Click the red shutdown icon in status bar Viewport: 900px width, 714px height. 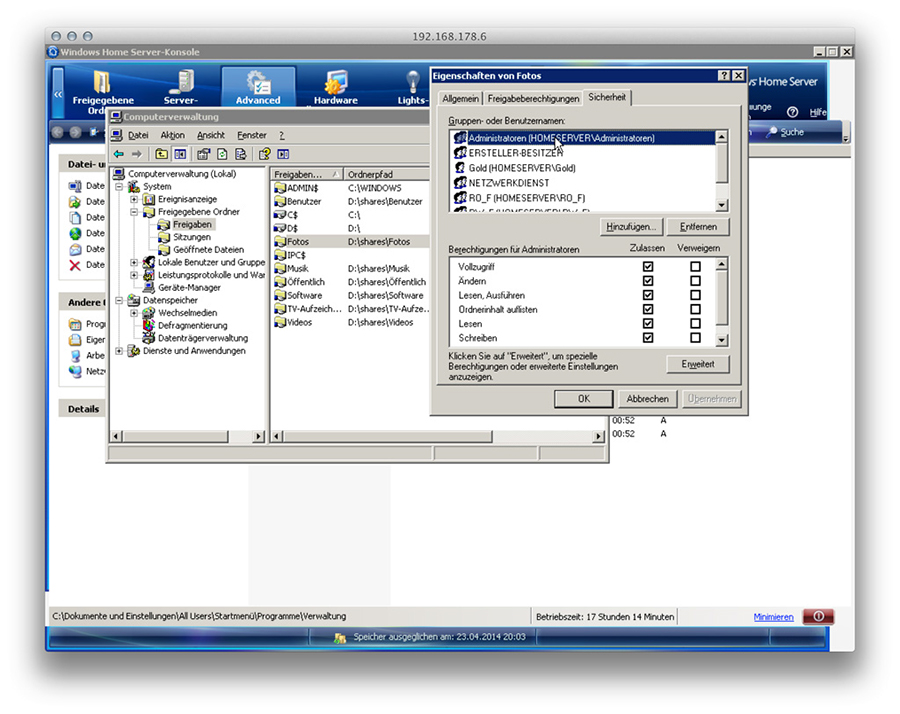[x=817, y=617]
